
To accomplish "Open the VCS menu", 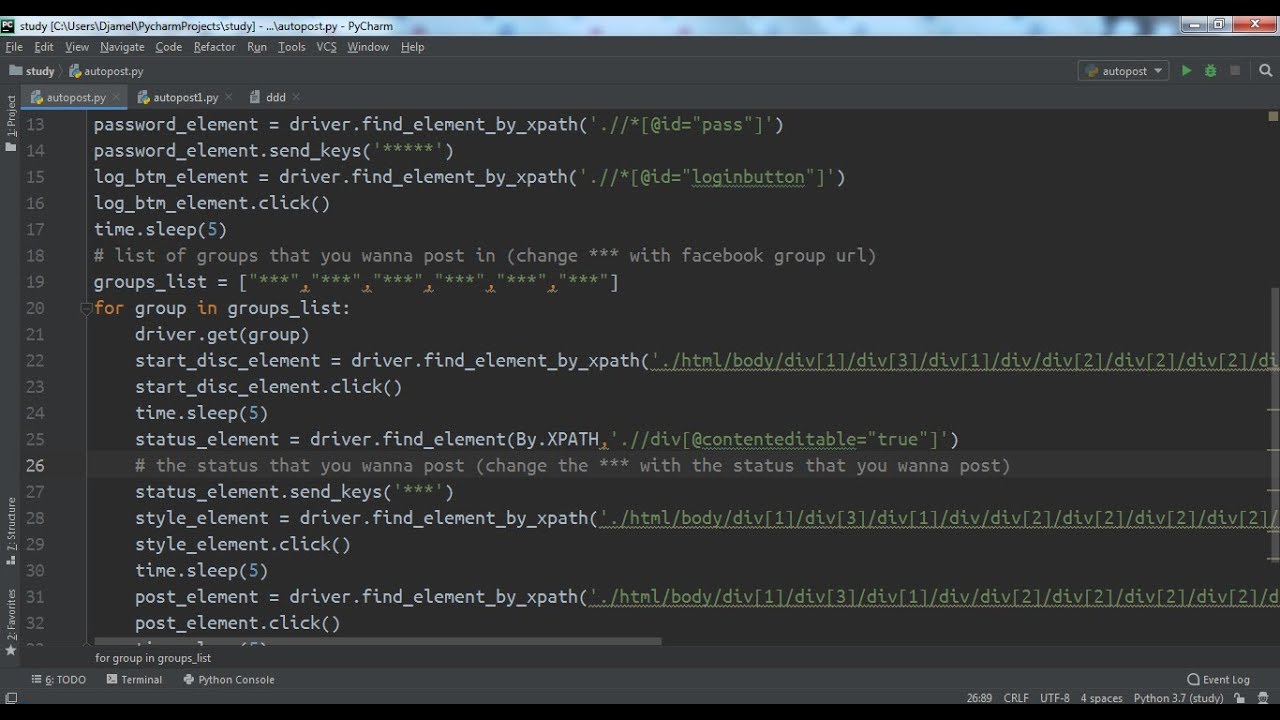I will 326,47.
